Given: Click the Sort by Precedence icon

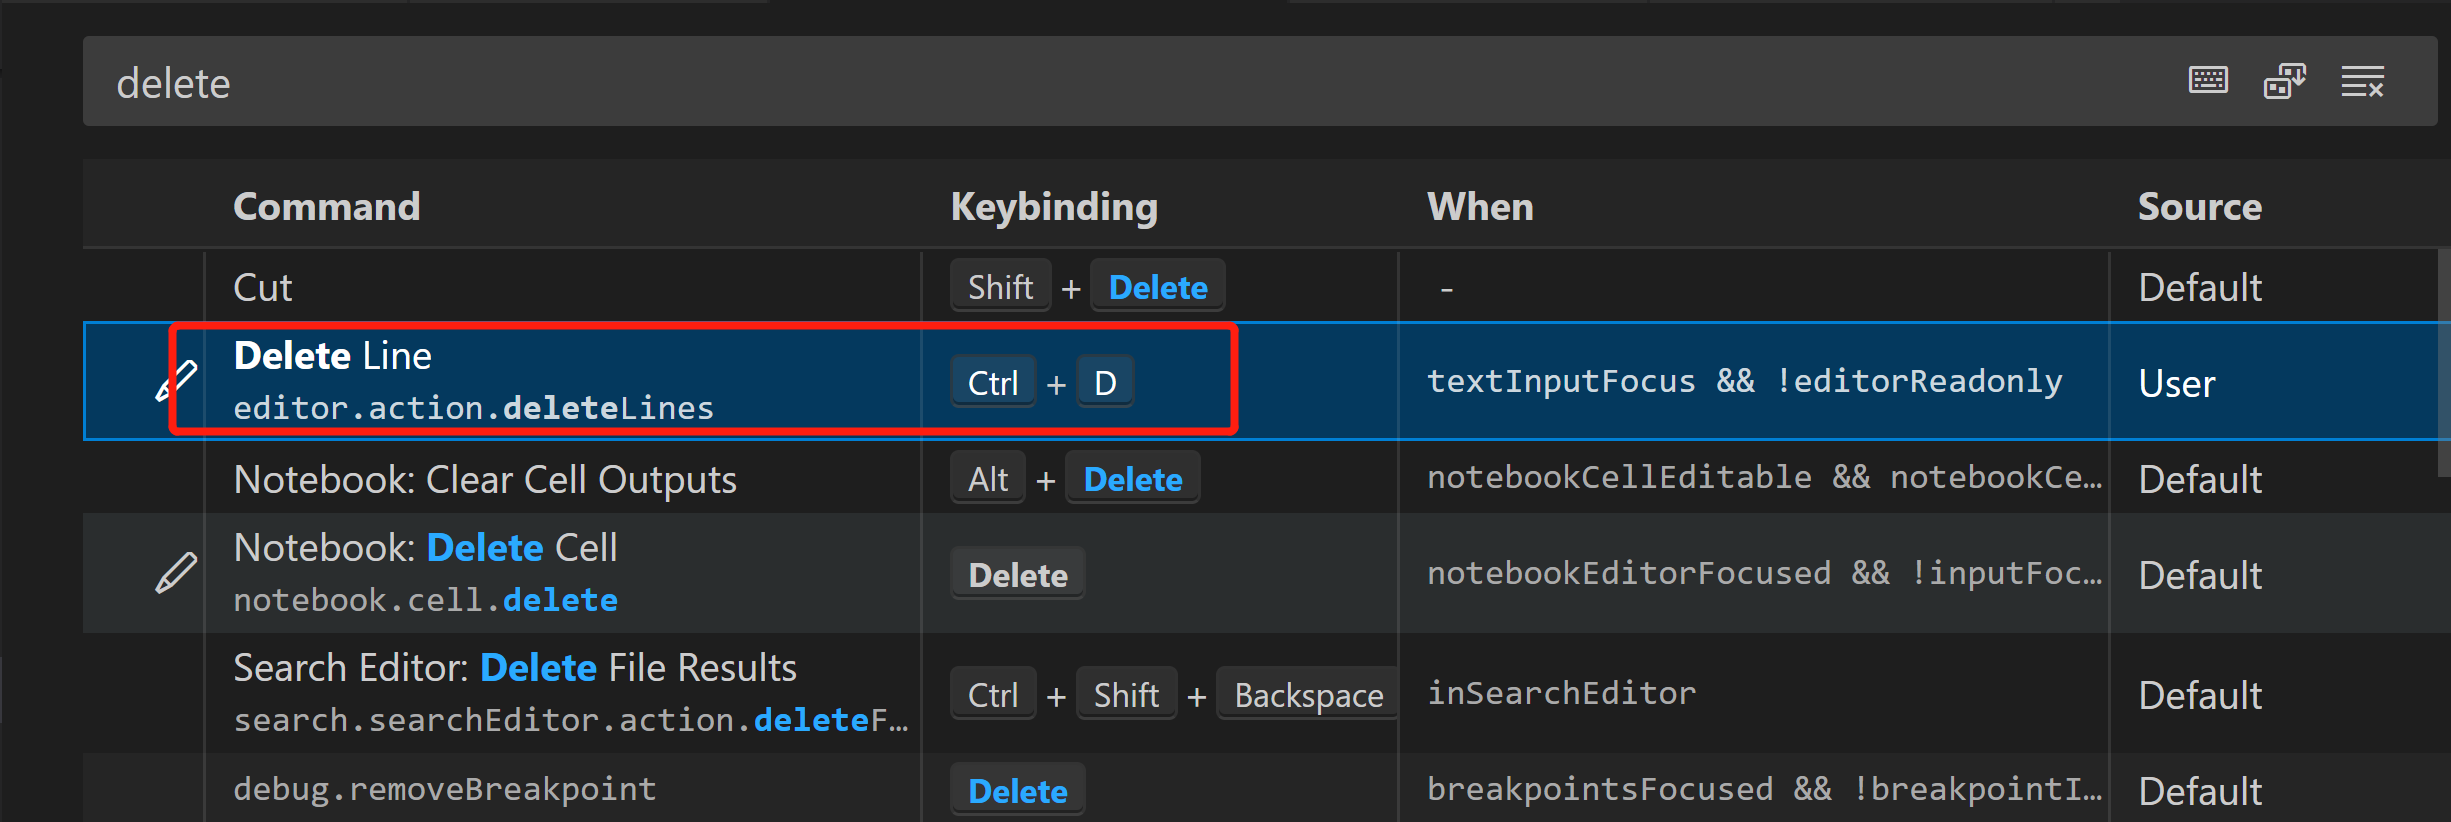Looking at the screenshot, I should tap(2285, 81).
